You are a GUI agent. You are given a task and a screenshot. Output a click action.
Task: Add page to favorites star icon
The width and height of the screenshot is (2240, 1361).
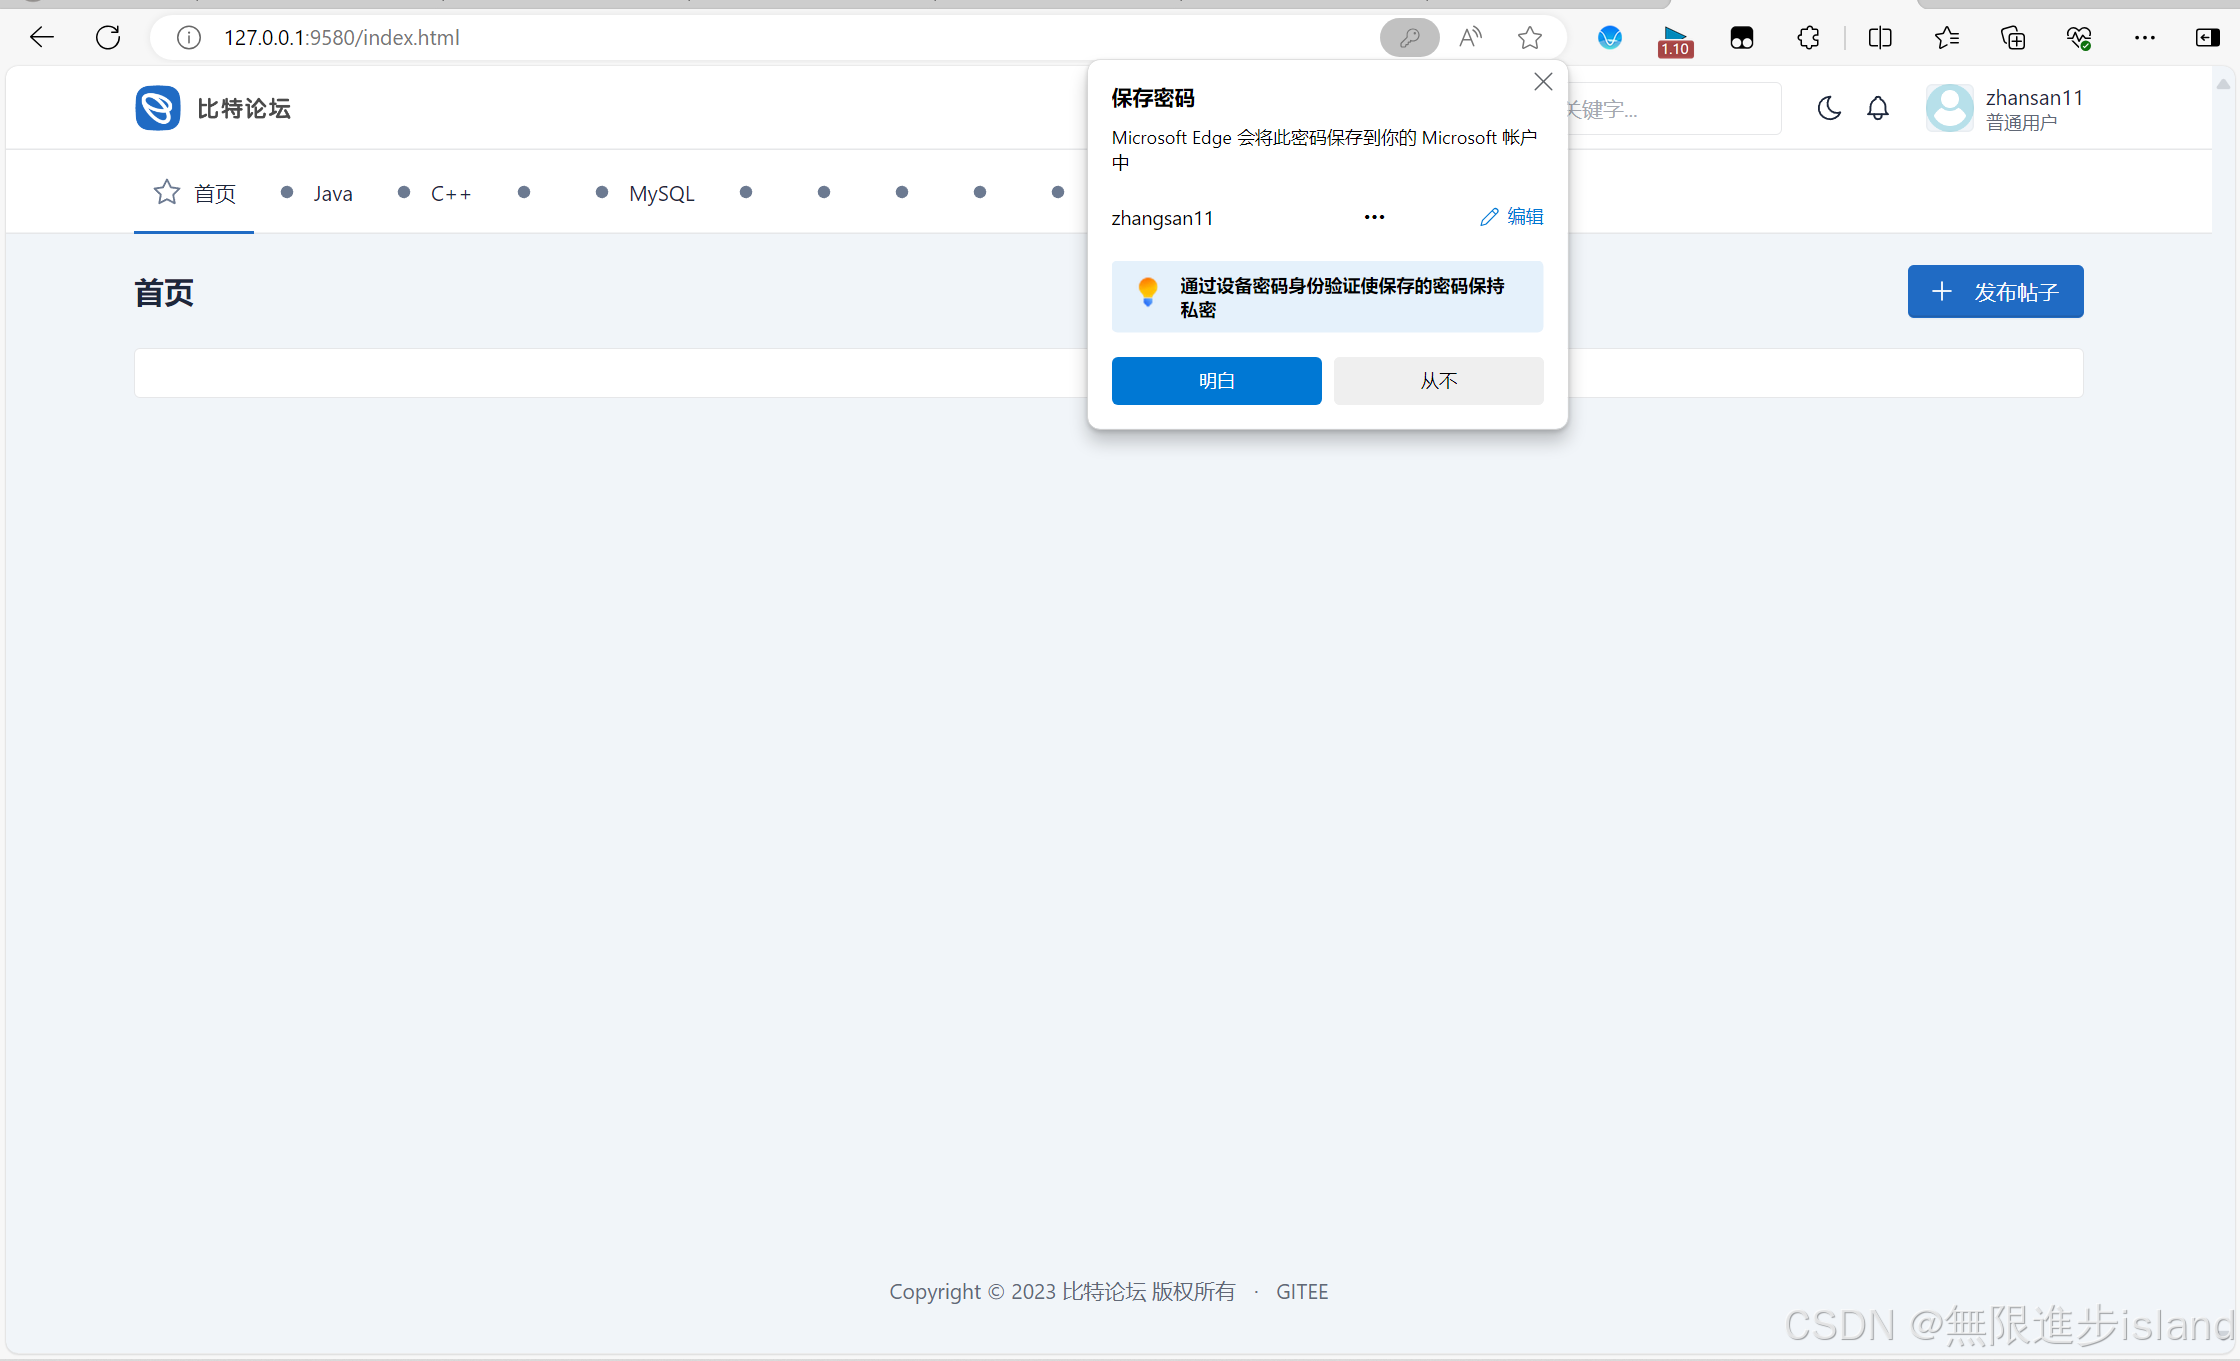pos(1530,38)
